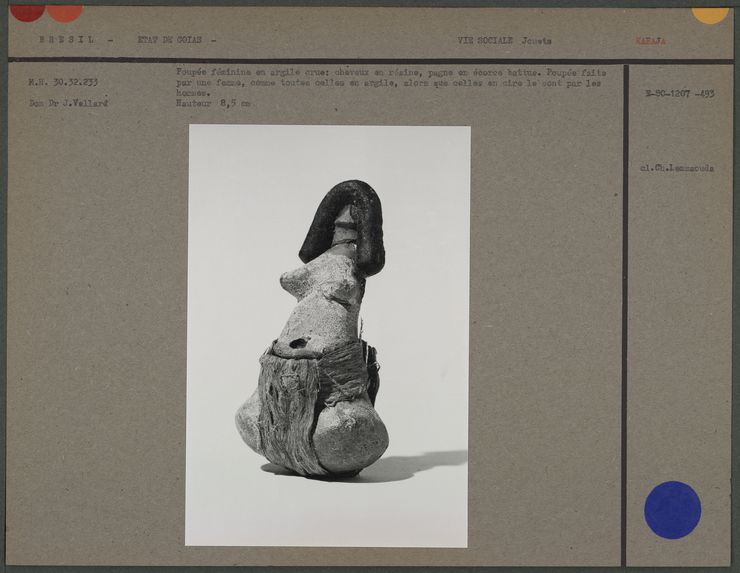Click the dark red dot at top-left
This screenshot has width=740, height=573.
pos(27,11)
